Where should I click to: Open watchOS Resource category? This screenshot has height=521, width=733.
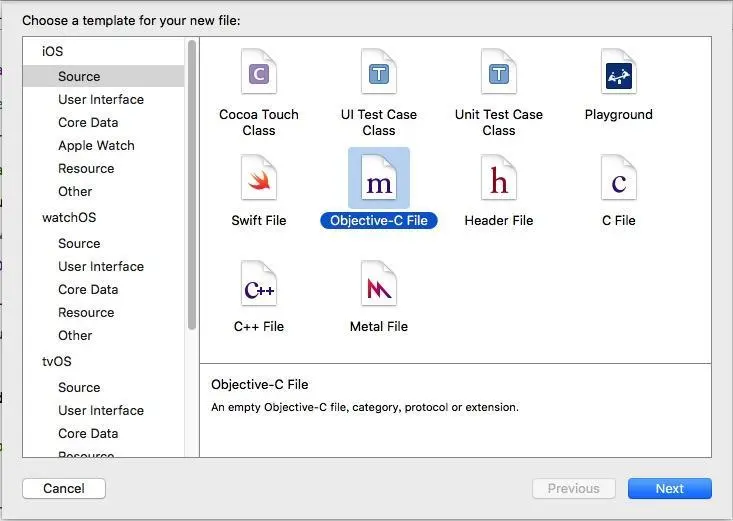point(86,312)
